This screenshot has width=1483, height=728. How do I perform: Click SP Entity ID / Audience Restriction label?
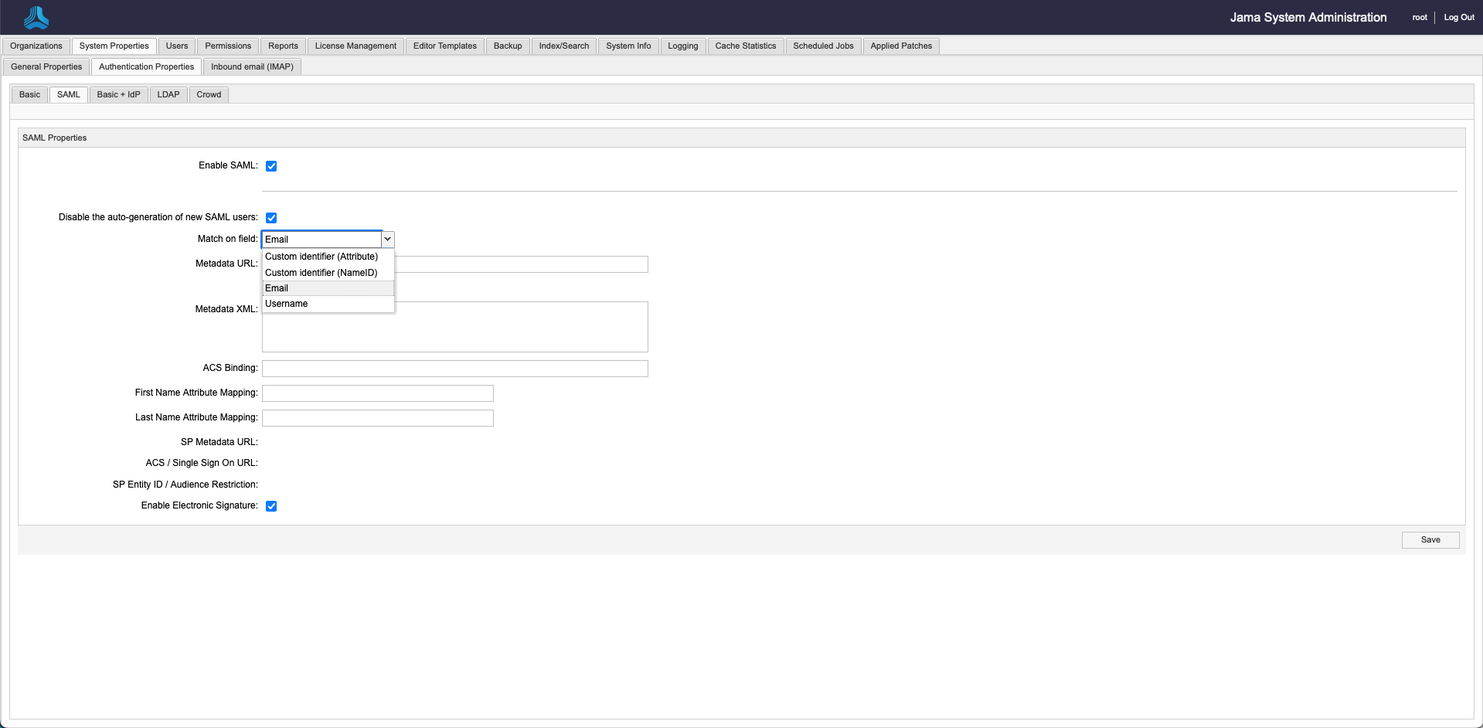pos(185,484)
